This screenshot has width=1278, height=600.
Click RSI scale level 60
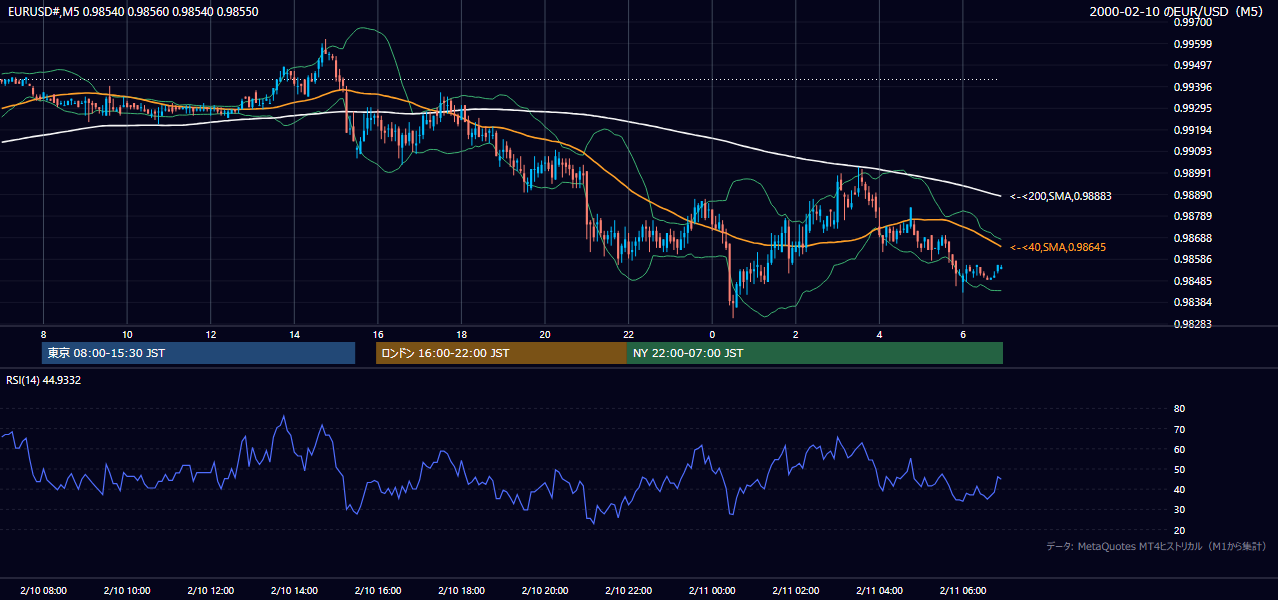1179,449
